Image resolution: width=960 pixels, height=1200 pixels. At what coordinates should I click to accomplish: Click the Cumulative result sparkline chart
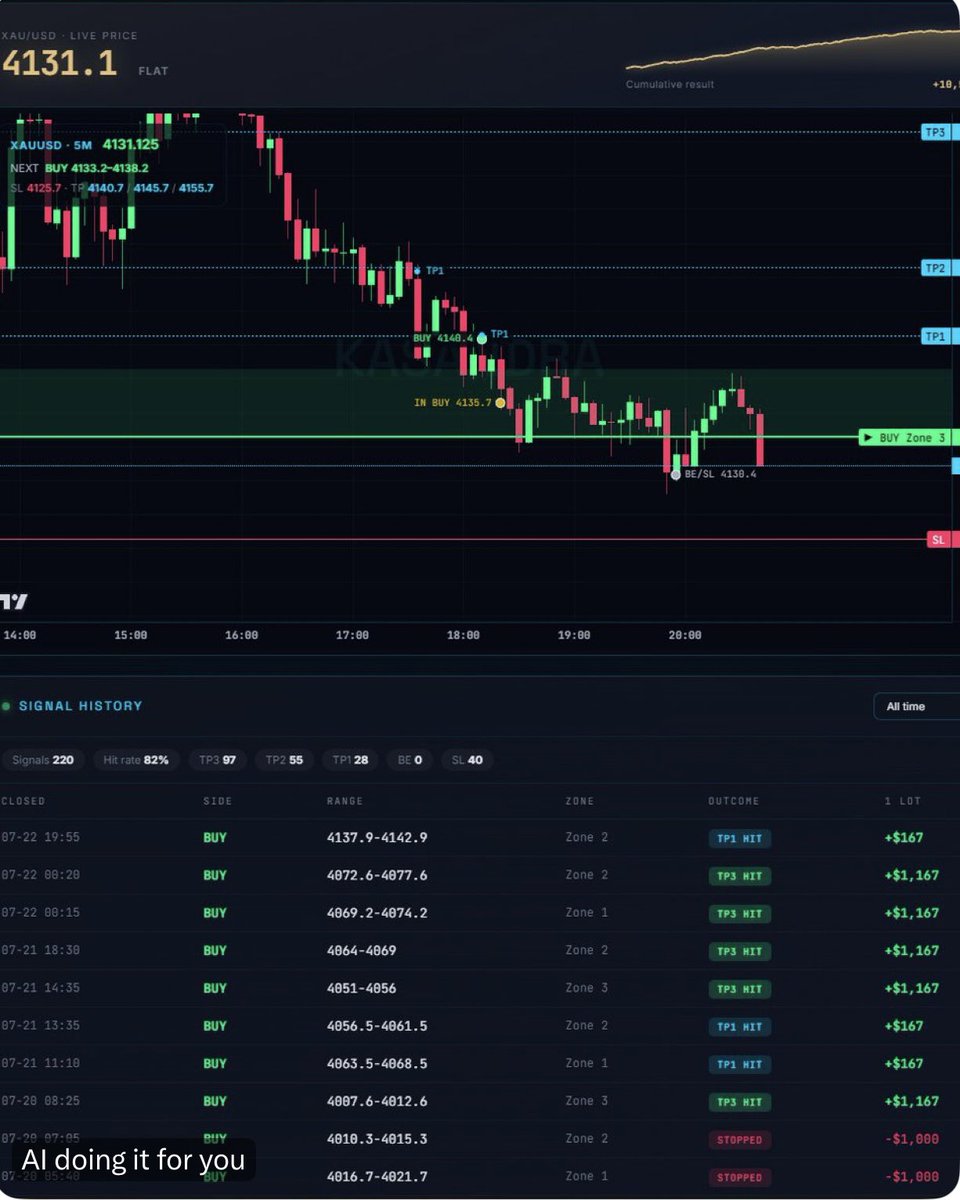click(792, 50)
